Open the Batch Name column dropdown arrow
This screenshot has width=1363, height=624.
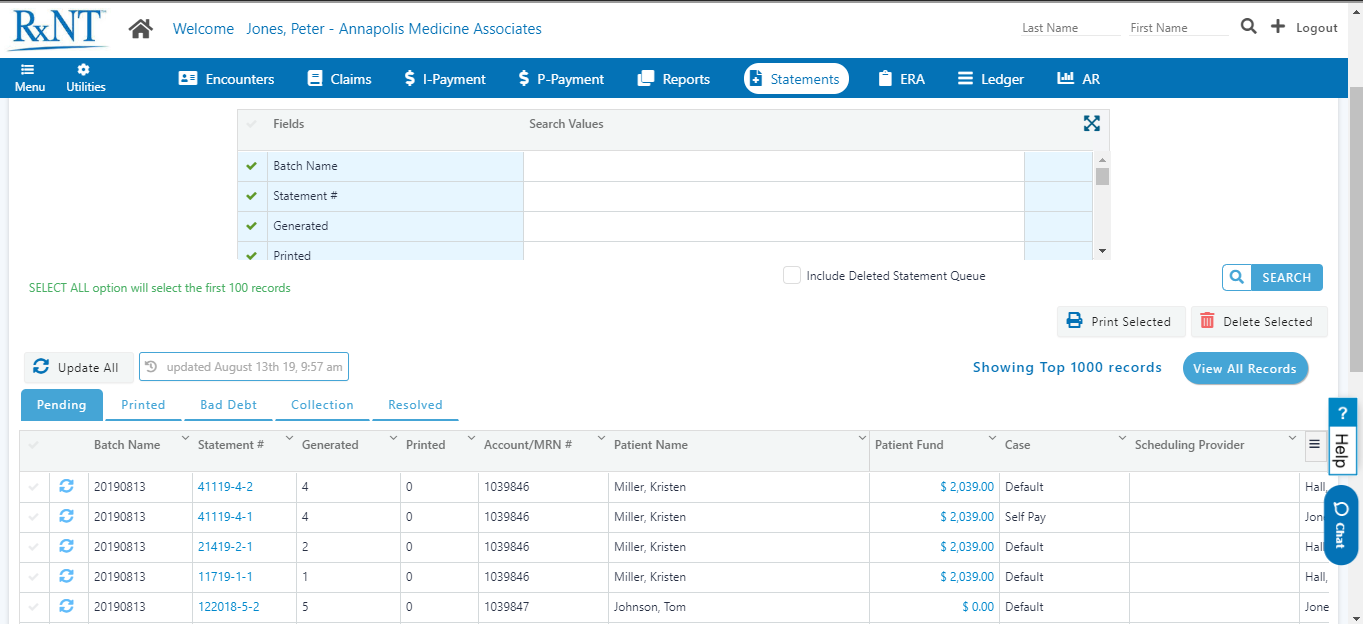pyautogui.click(x=185, y=439)
